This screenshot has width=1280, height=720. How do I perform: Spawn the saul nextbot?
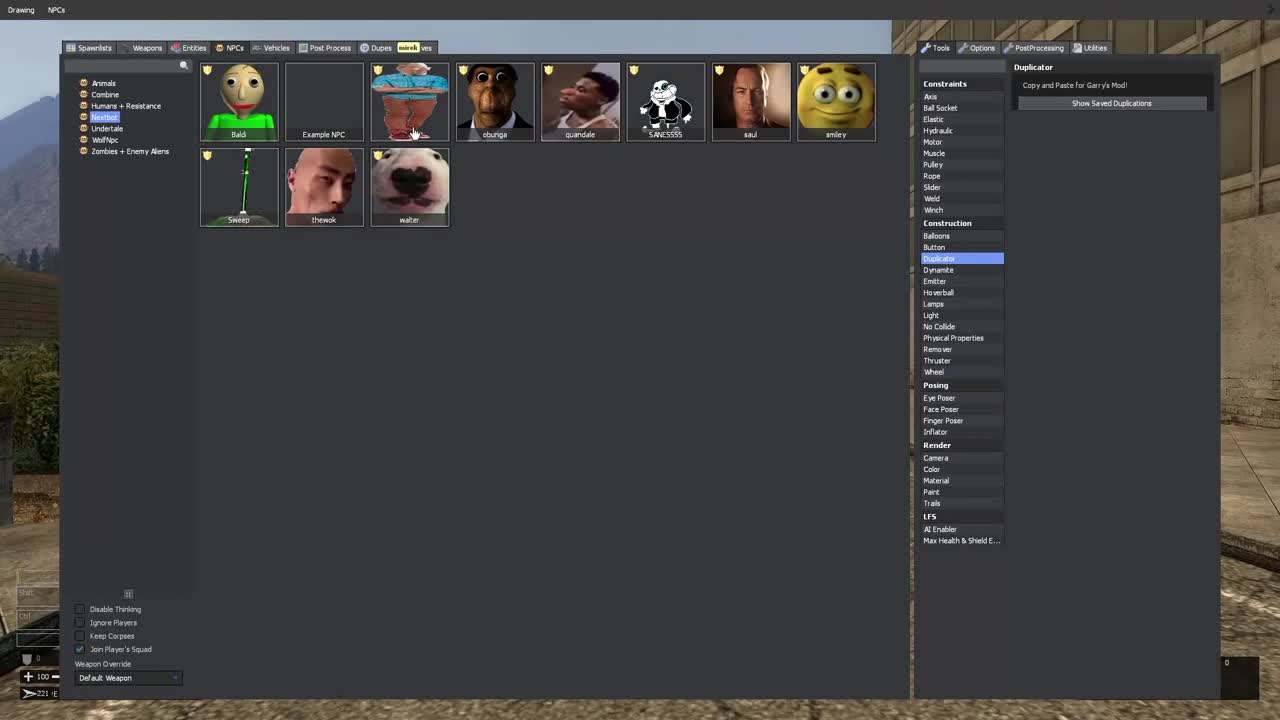point(751,102)
